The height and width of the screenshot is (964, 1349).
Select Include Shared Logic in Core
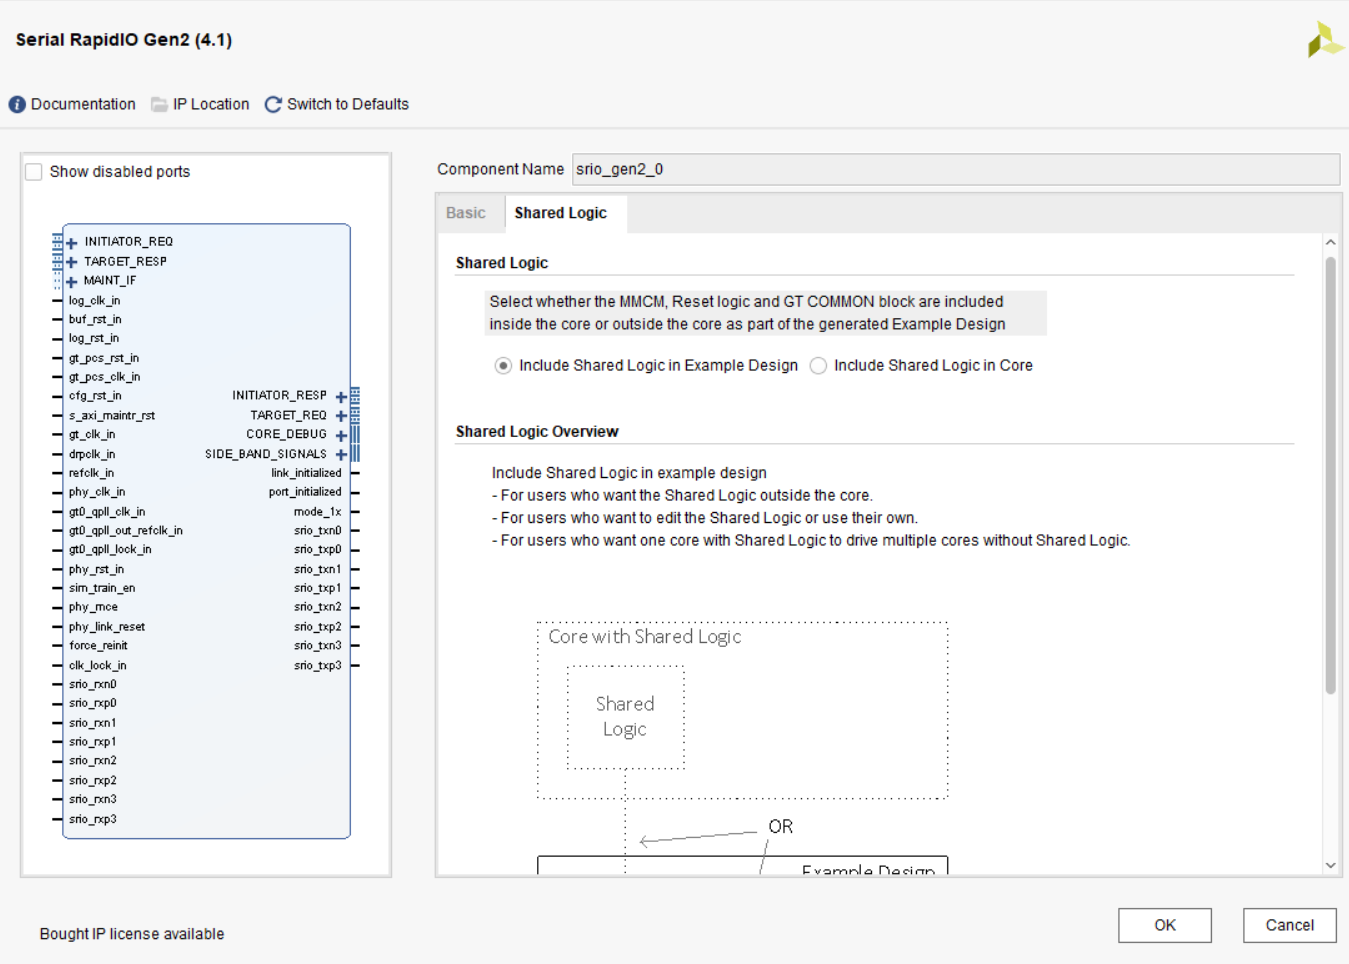pos(818,366)
